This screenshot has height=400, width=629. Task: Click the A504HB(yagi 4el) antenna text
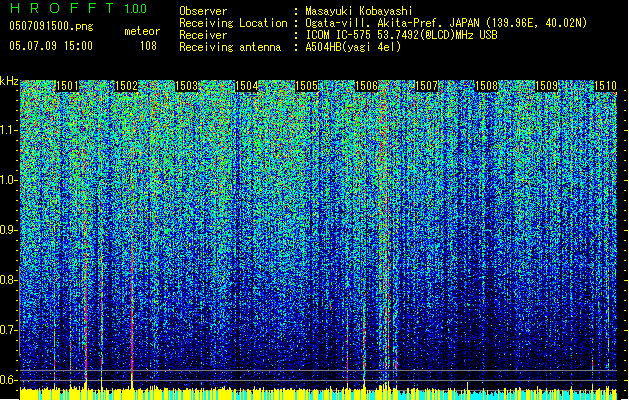coord(353,47)
